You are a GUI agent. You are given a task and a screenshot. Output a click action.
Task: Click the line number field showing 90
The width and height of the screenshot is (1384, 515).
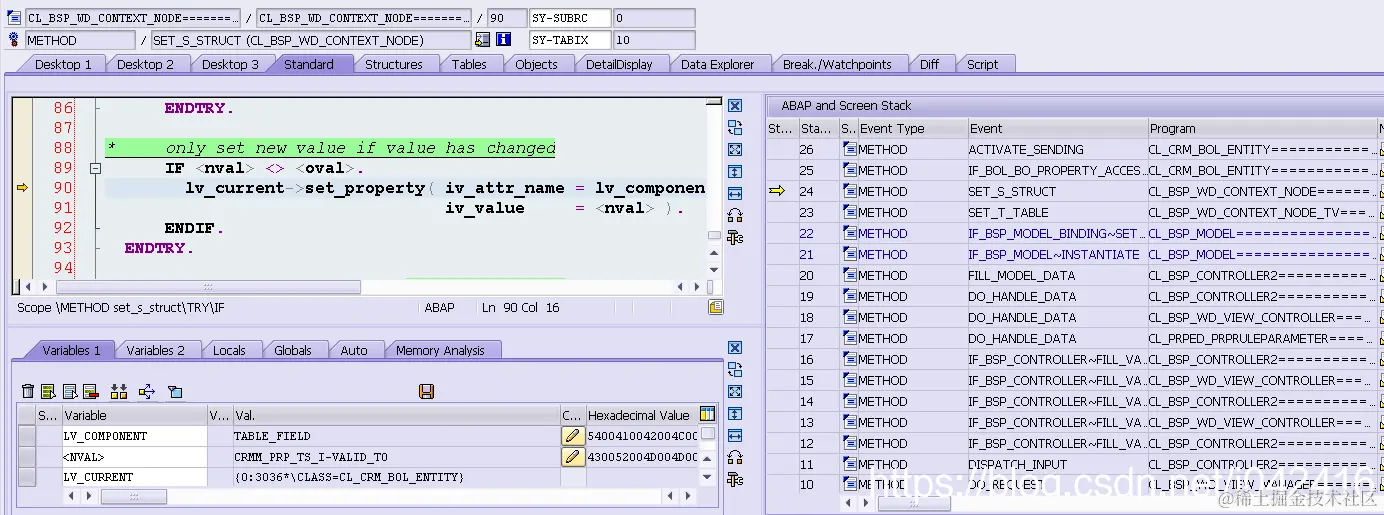pos(508,18)
